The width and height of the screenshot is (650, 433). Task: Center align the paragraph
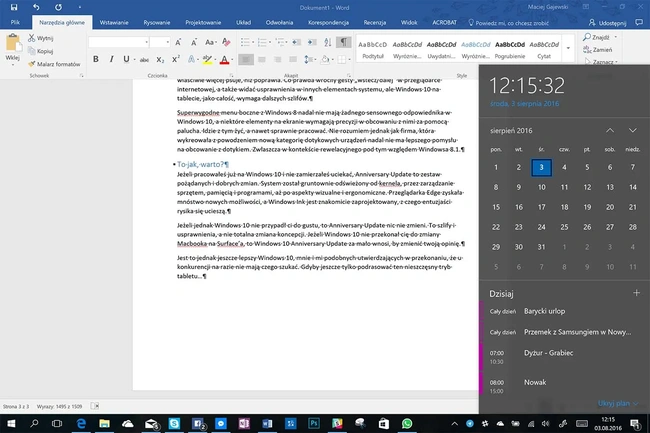262,60
